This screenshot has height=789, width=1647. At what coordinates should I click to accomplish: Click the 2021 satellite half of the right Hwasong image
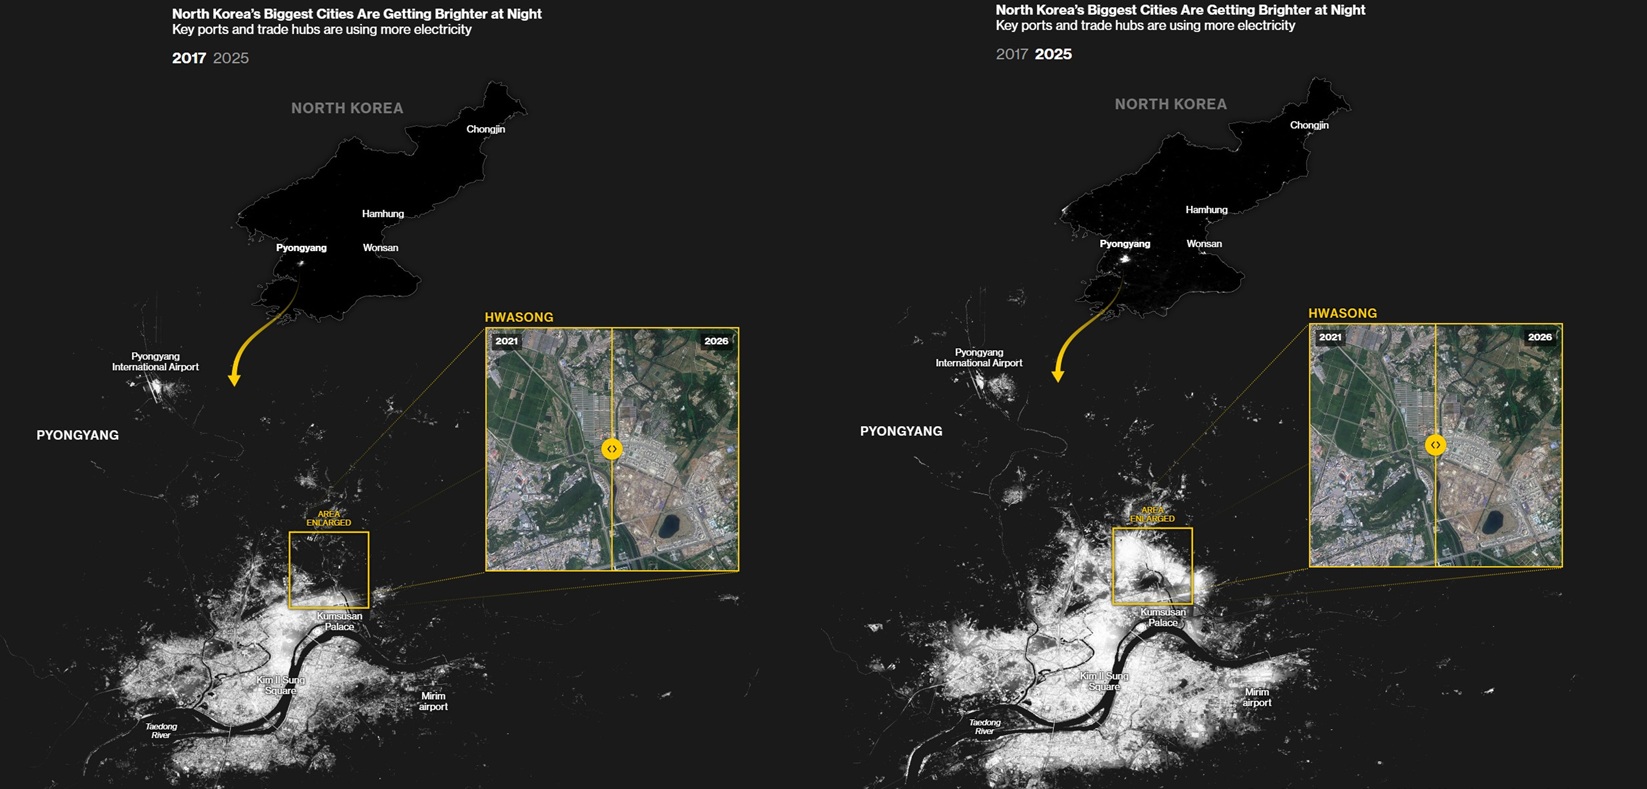tap(1373, 445)
